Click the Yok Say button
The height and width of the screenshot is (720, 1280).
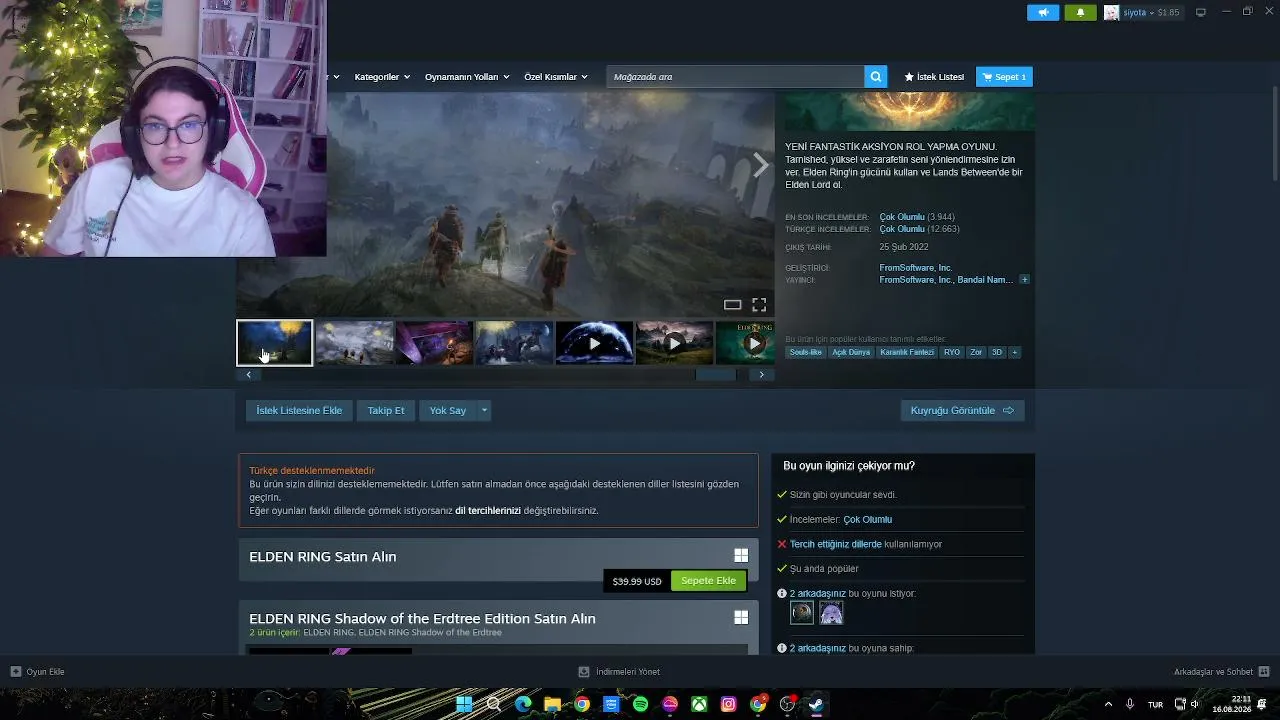point(448,410)
